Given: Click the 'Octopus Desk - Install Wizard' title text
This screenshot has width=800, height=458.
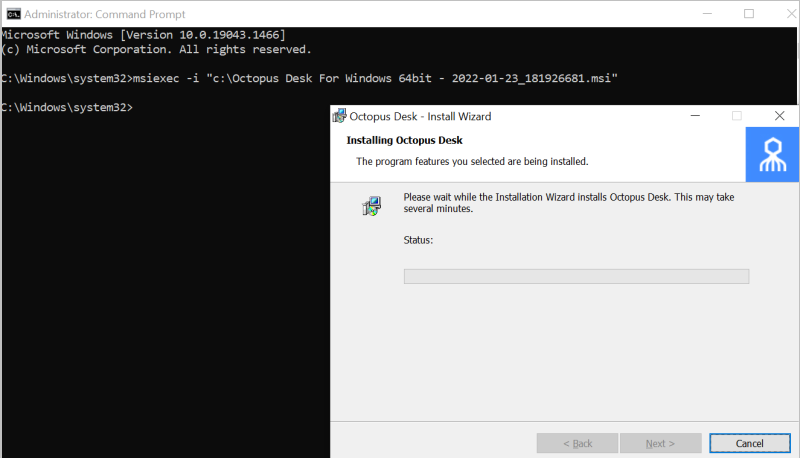Looking at the screenshot, I should (420, 116).
